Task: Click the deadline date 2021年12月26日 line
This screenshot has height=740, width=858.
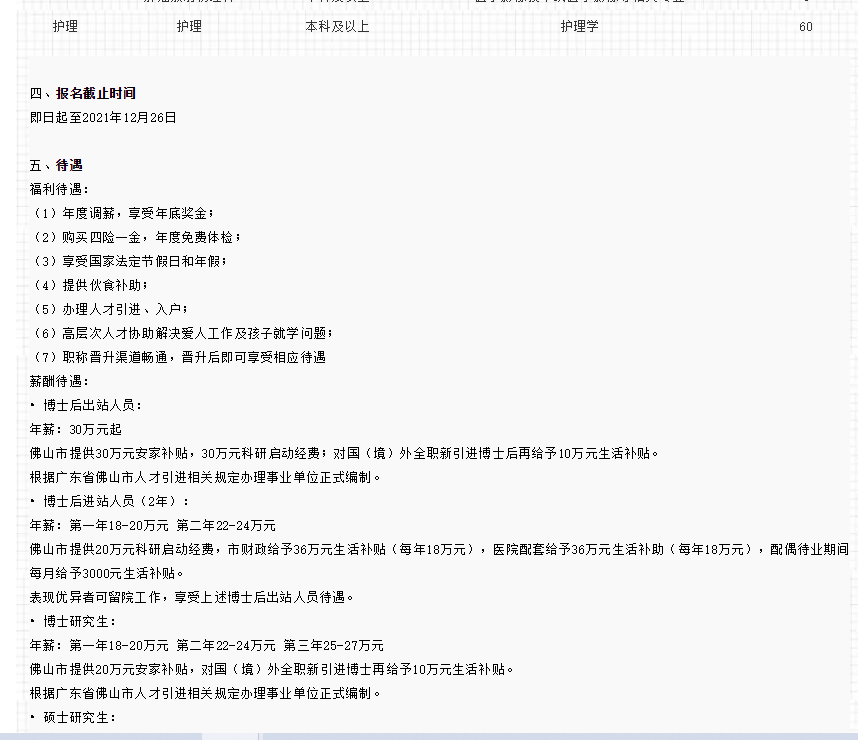Action: [103, 117]
